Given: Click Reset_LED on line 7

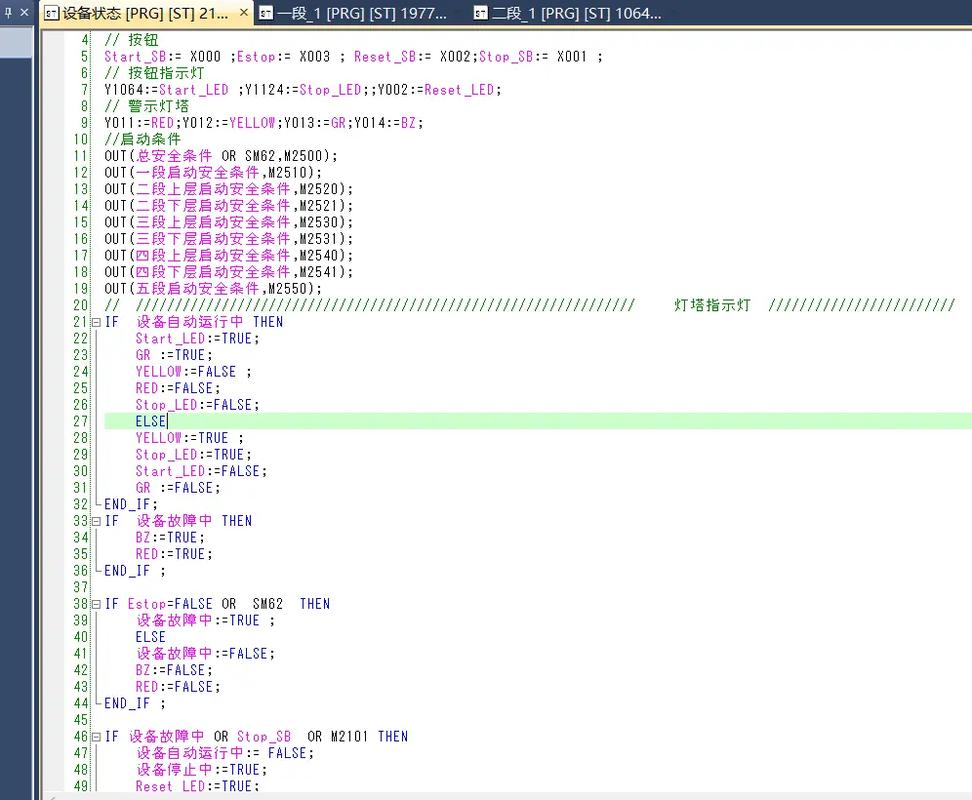Looking at the screenshot, I should (x=459, y=90).
